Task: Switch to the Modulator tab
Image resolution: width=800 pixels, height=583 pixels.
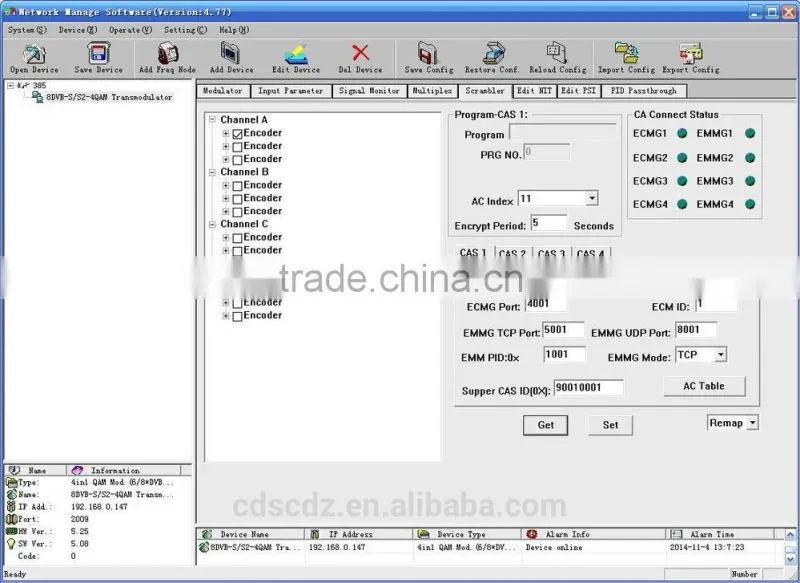Action: click(x=223, y=91)
